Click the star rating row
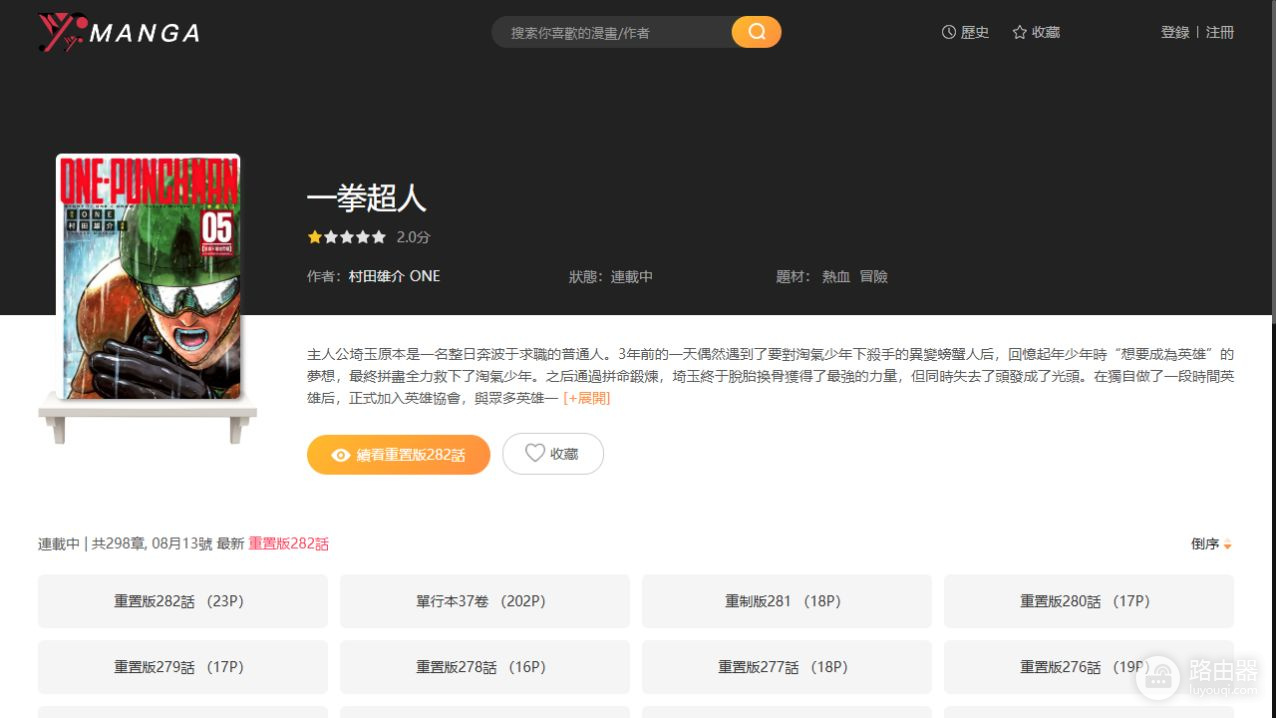The image size is (1276, 718). [347, 237]
